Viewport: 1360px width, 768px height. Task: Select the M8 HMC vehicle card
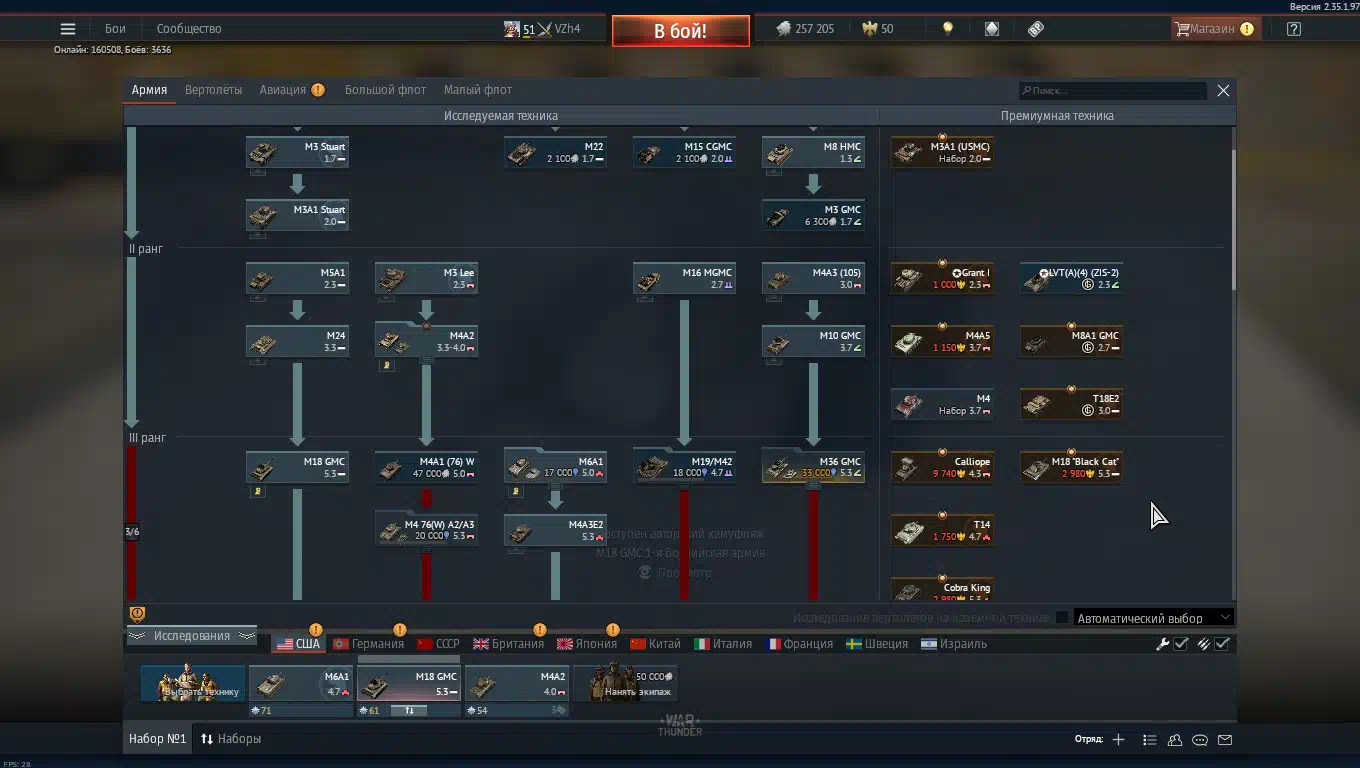click(x=813, y=153)
